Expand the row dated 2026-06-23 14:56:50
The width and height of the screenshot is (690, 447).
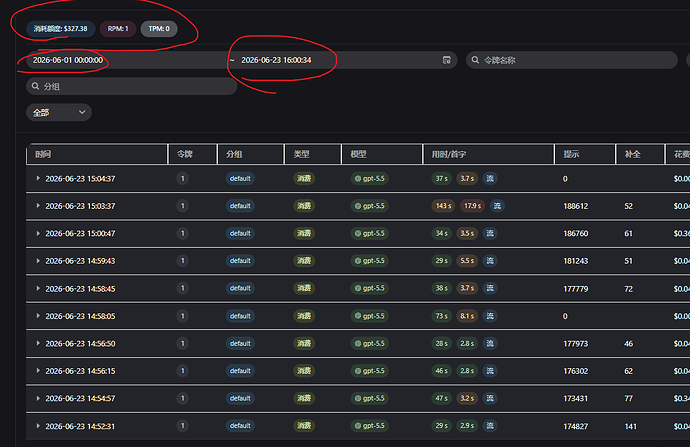pyautogui.click(x=38, y=343)
